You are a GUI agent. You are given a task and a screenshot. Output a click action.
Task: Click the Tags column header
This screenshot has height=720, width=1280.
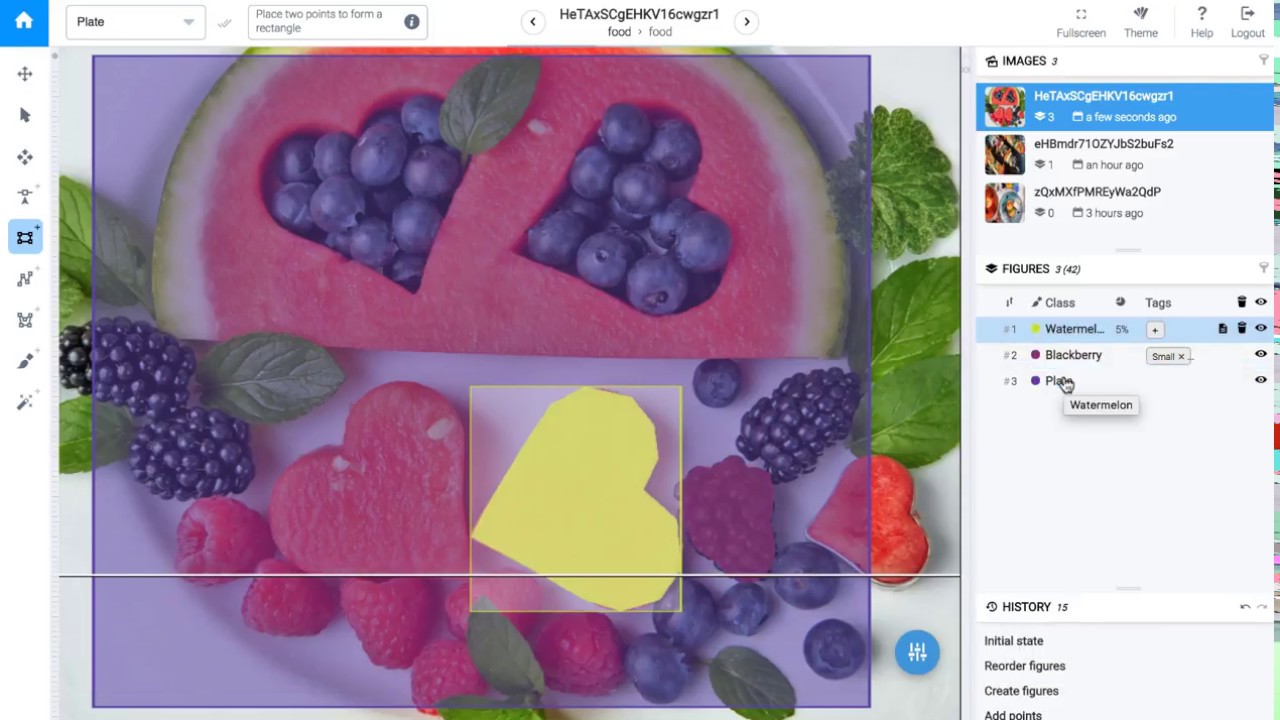[1158, 302]
